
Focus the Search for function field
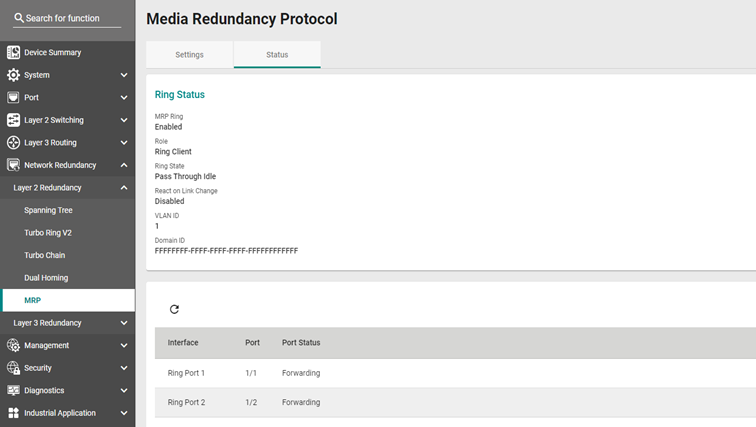click(67, 18)
